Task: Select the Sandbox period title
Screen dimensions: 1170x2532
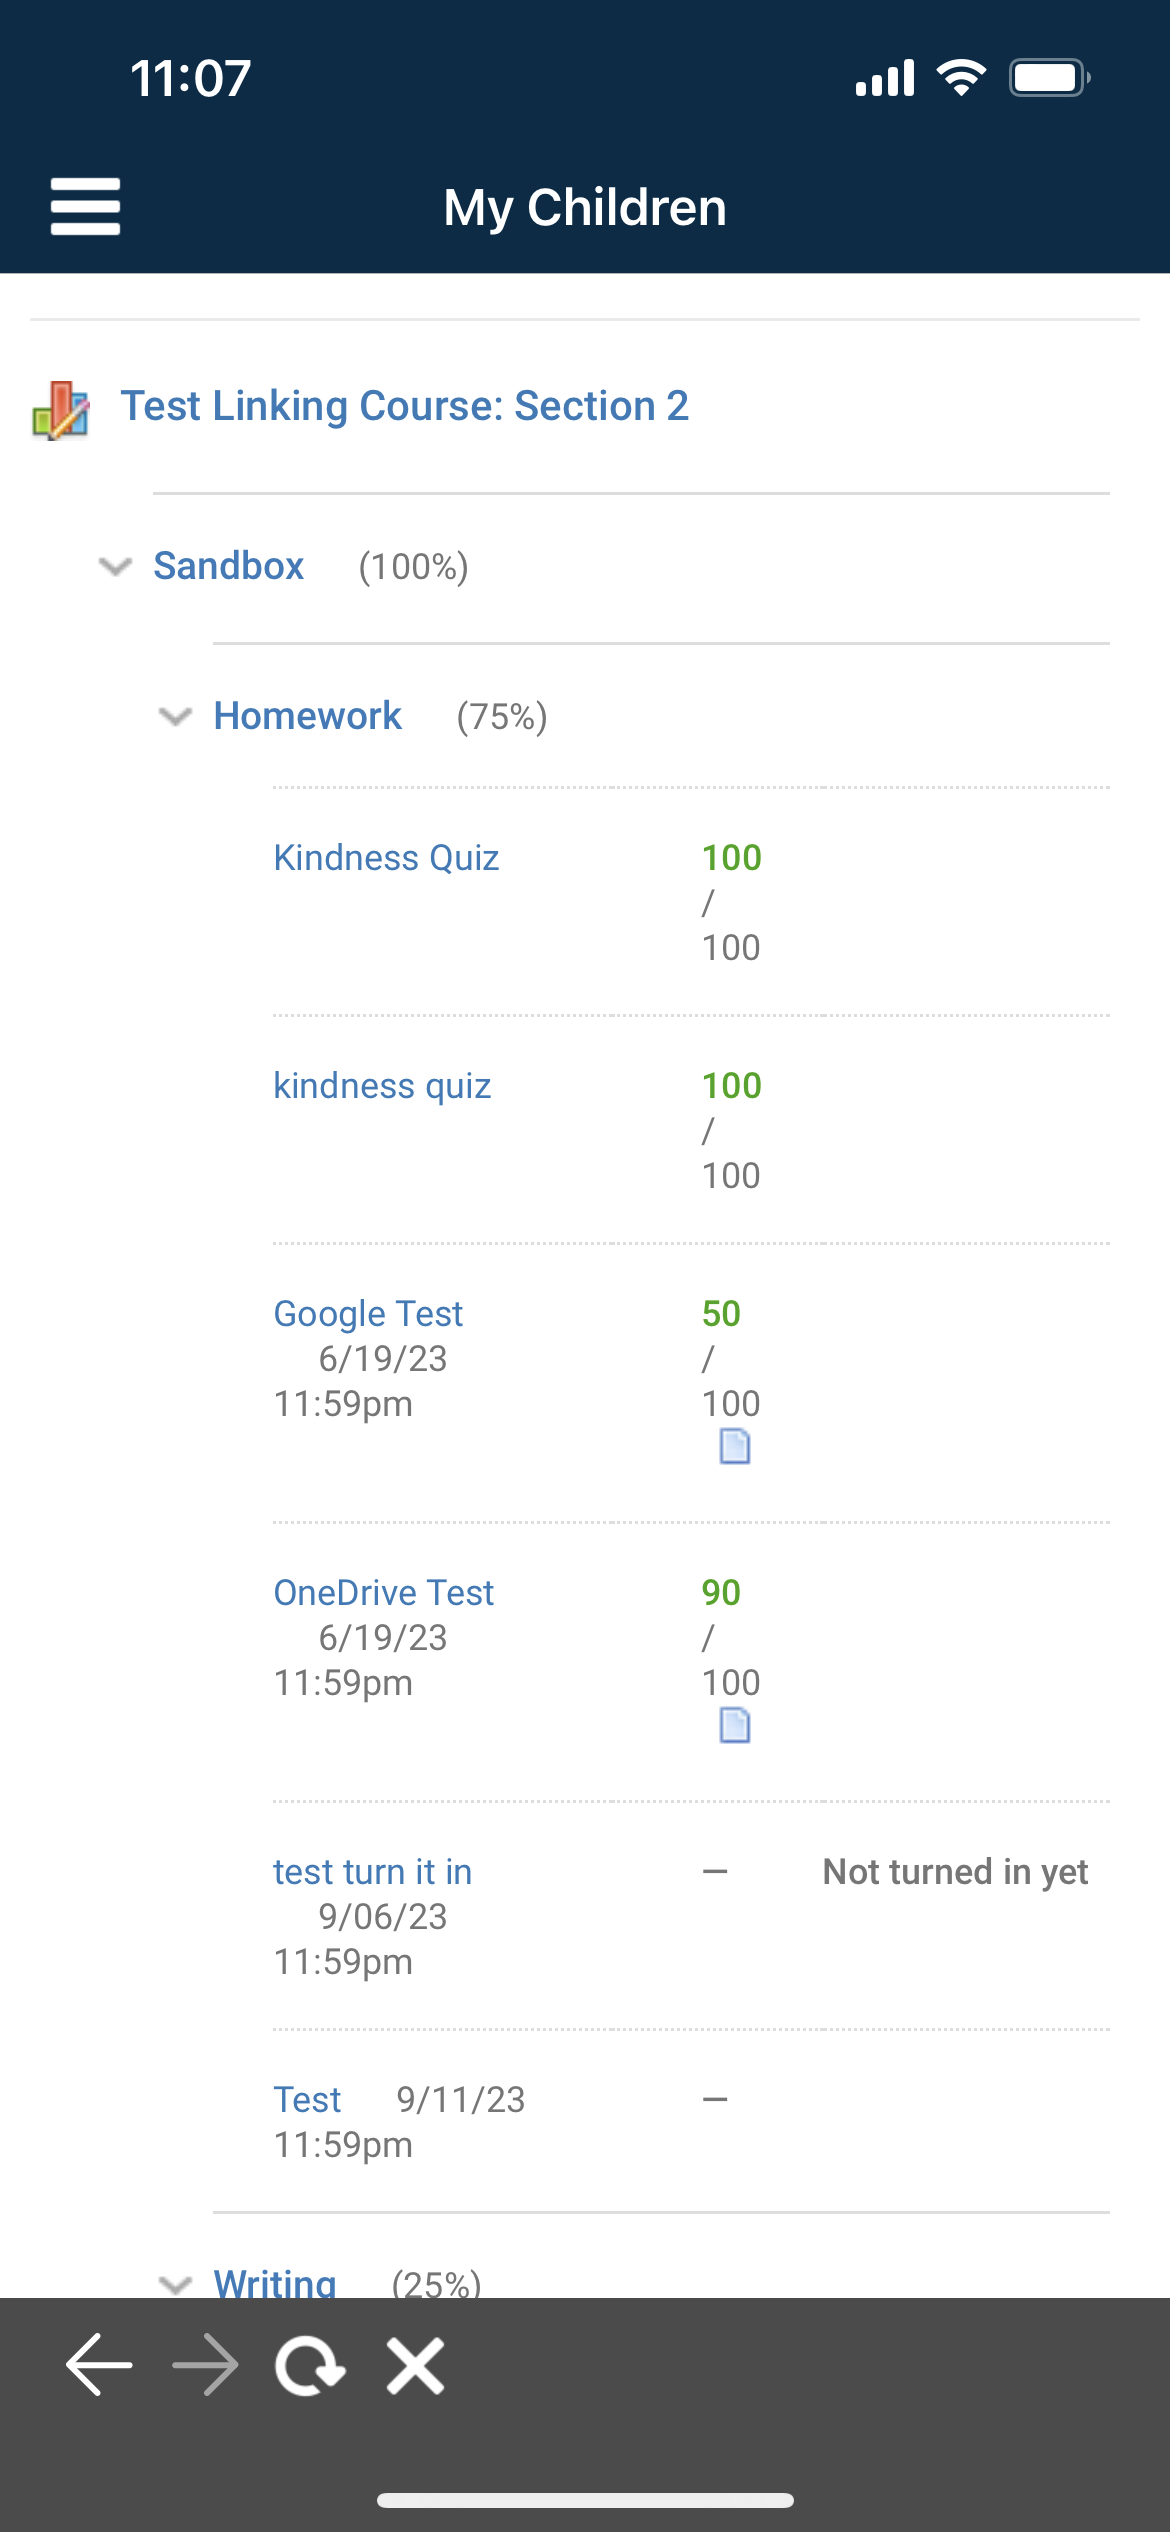Action: [229, 566]
